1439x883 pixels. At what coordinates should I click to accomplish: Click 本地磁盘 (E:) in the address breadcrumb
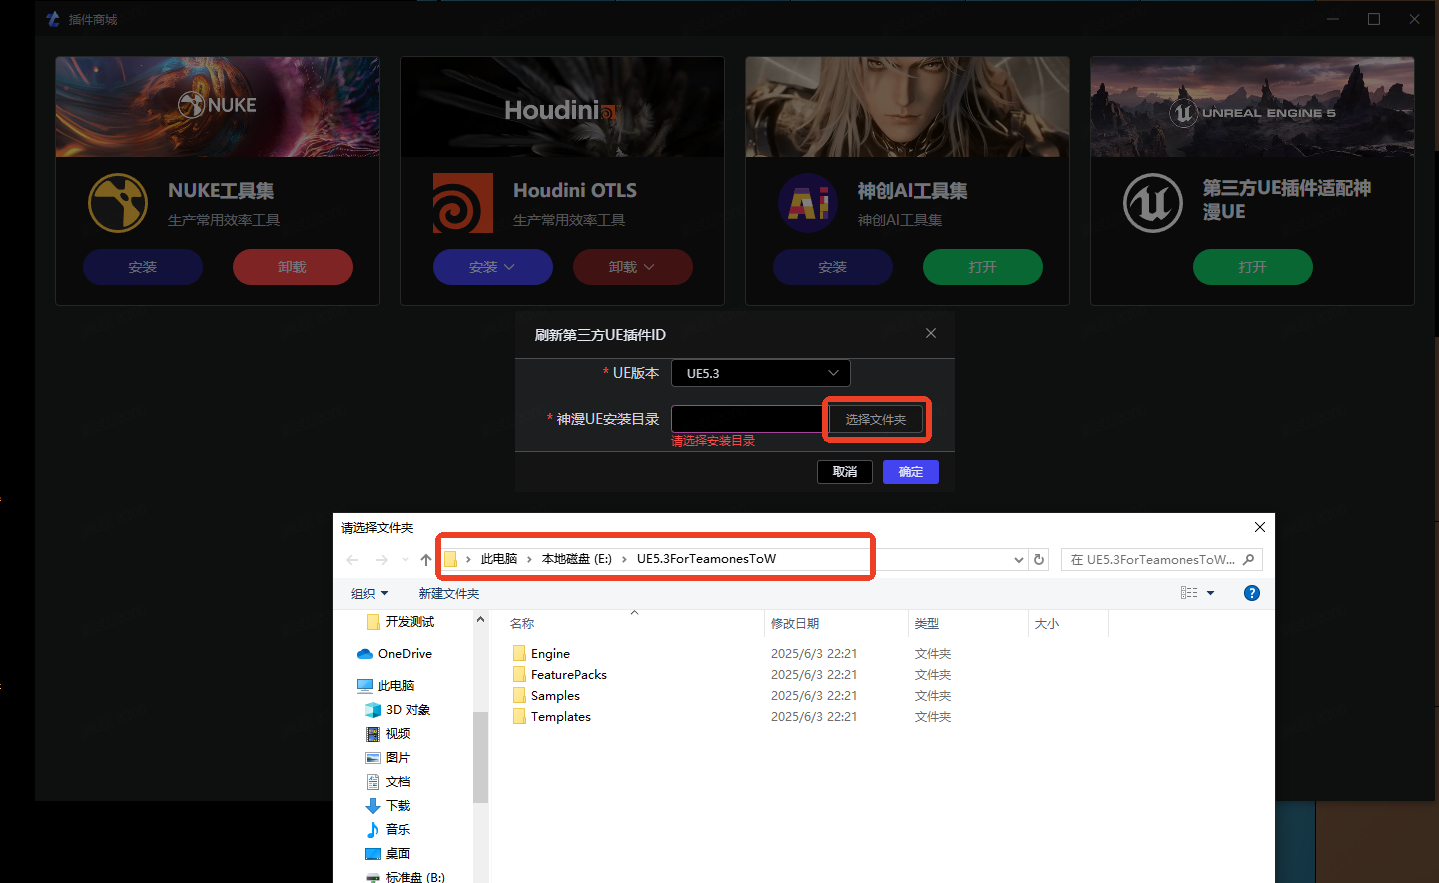click(577, 559)
